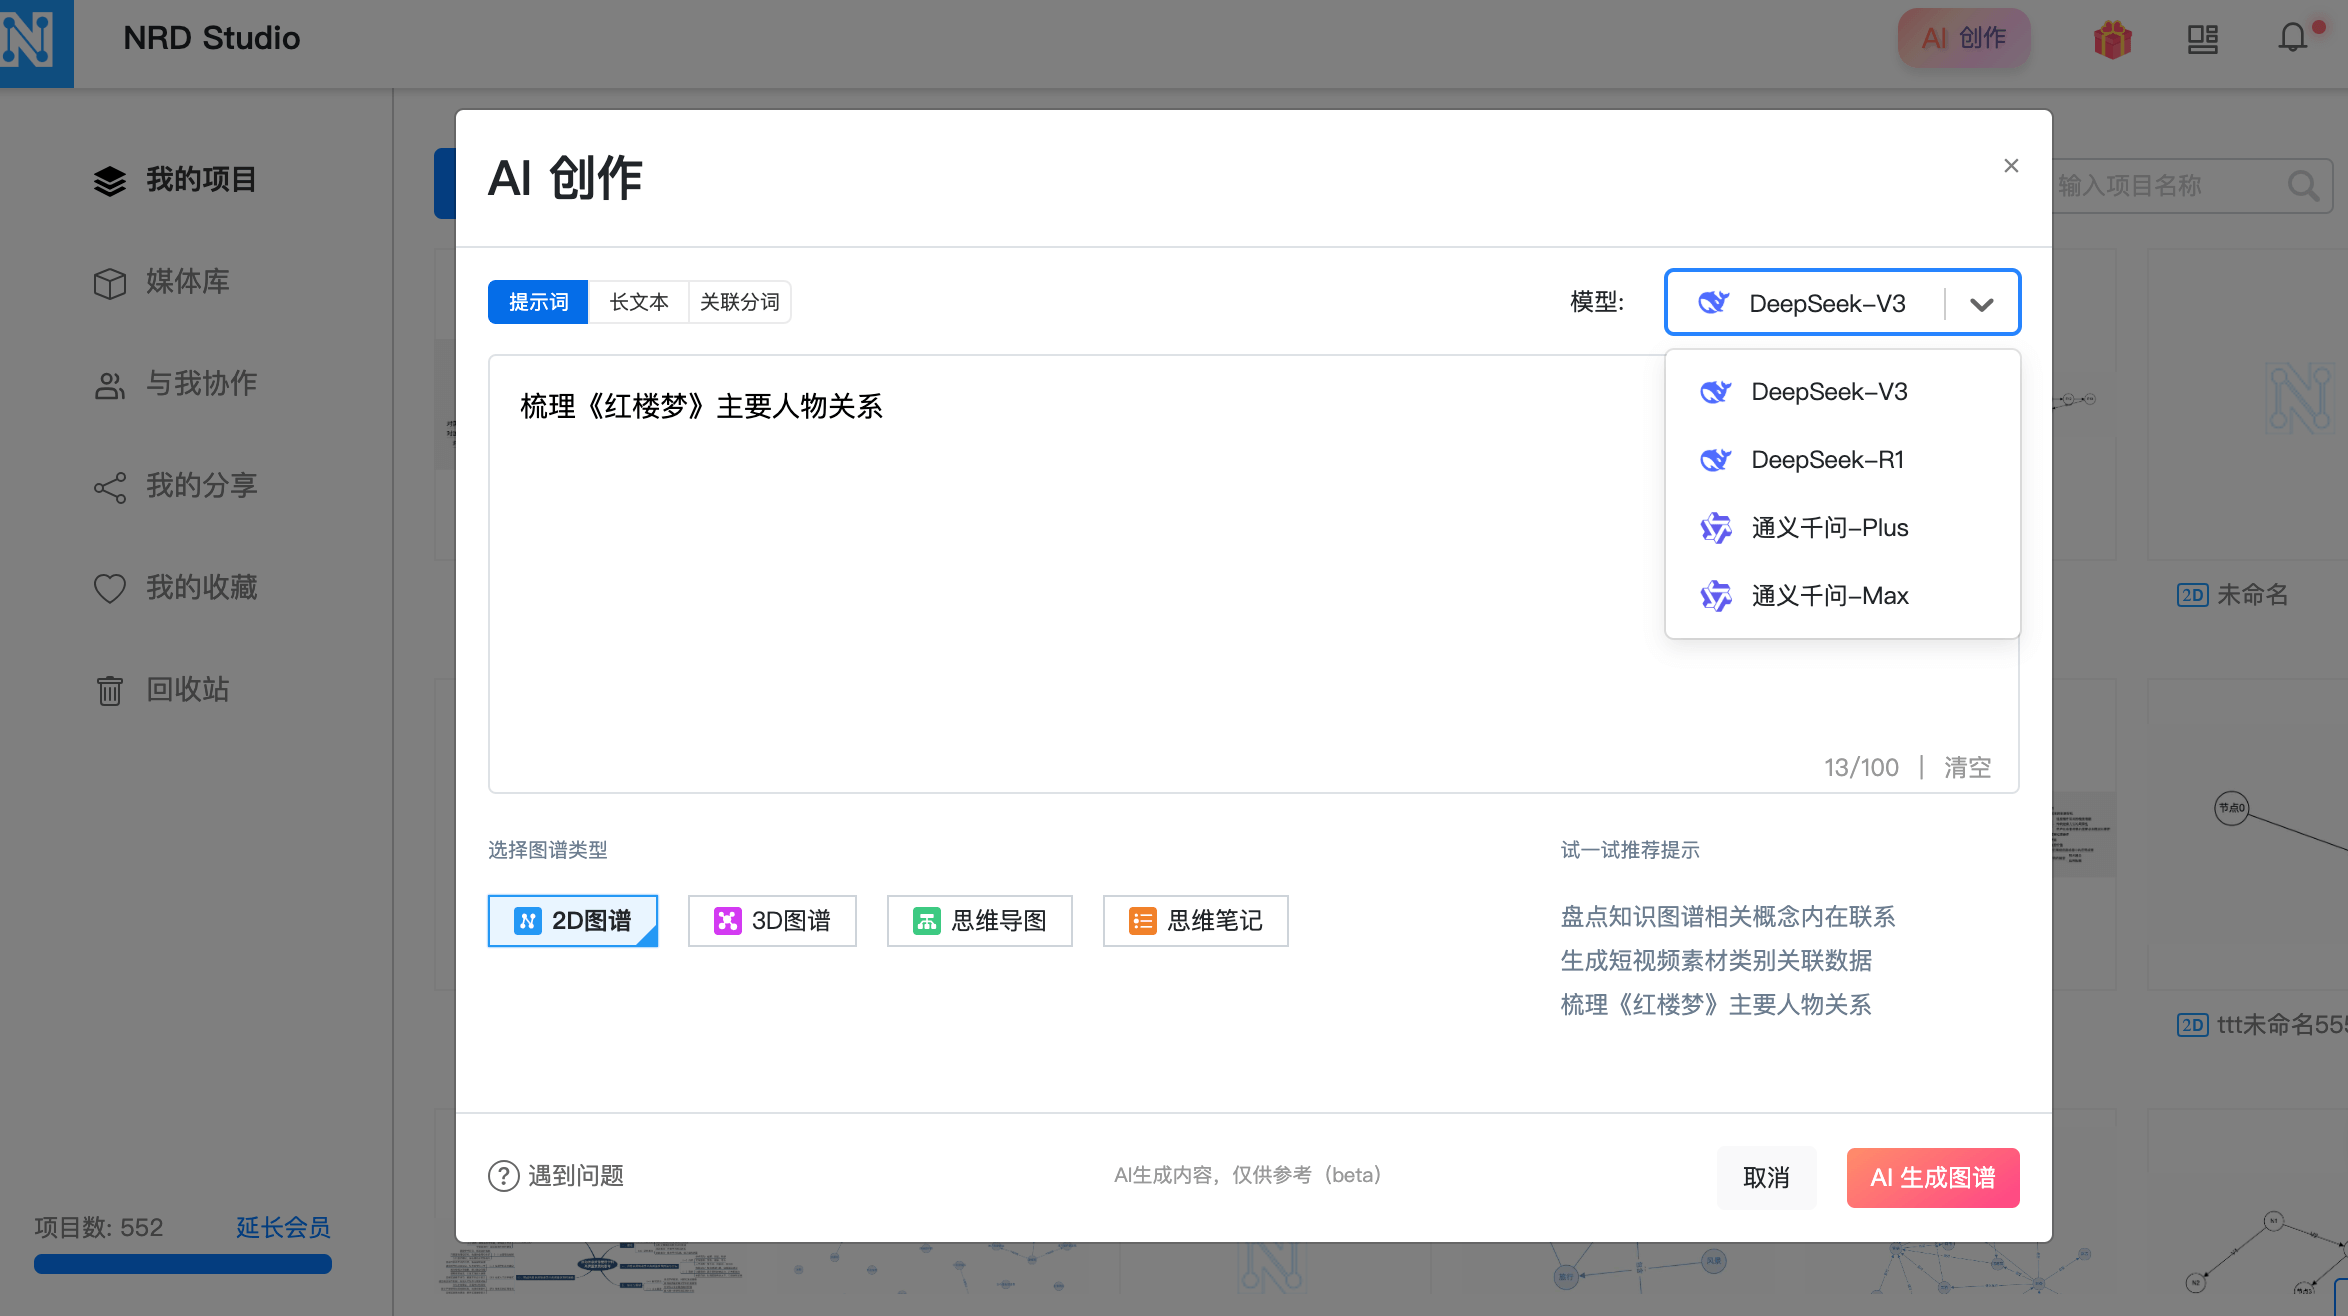Open 我的项目 in the sidebar
The width and height of the screenshot is (2348, 1316).
point(176,181)
